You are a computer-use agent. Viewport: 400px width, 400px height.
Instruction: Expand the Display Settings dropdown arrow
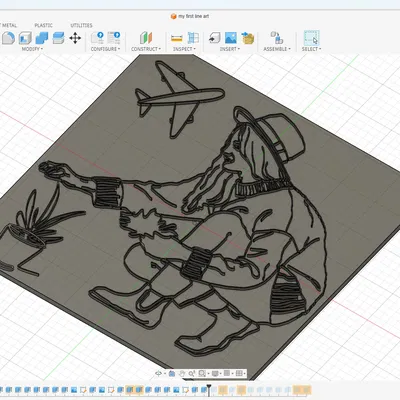[220, 374]
